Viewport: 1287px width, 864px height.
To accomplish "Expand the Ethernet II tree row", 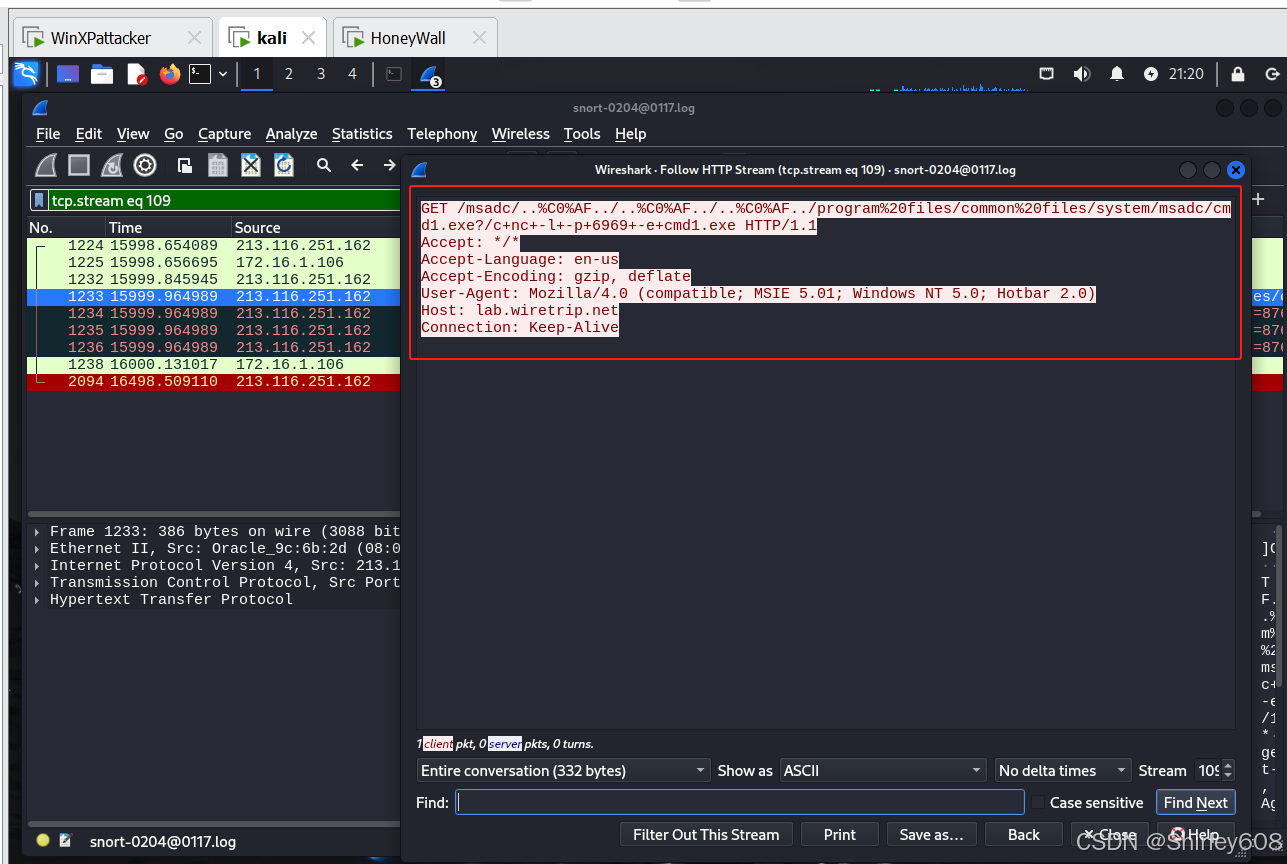I will pos(38,549).
